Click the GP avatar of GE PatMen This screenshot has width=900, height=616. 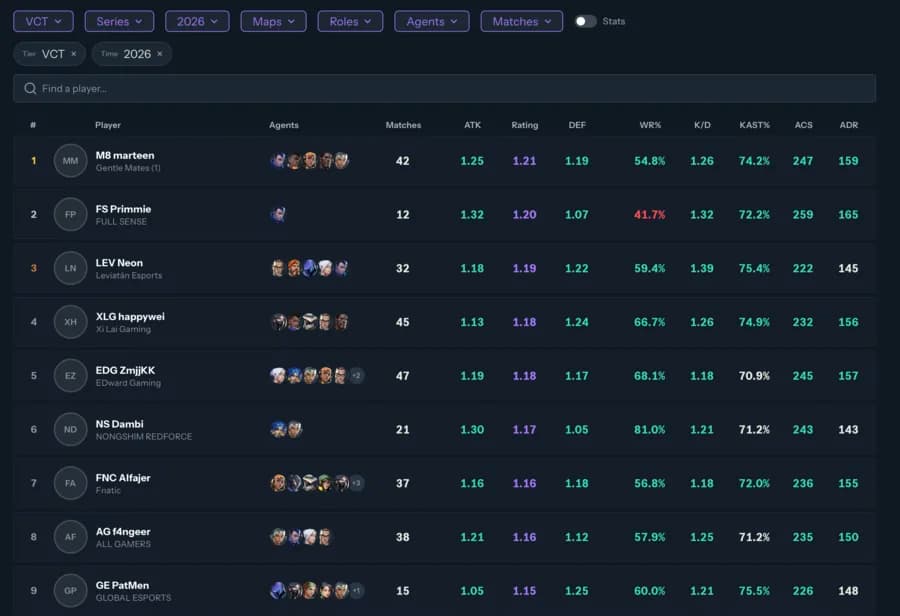pos(70,590)
